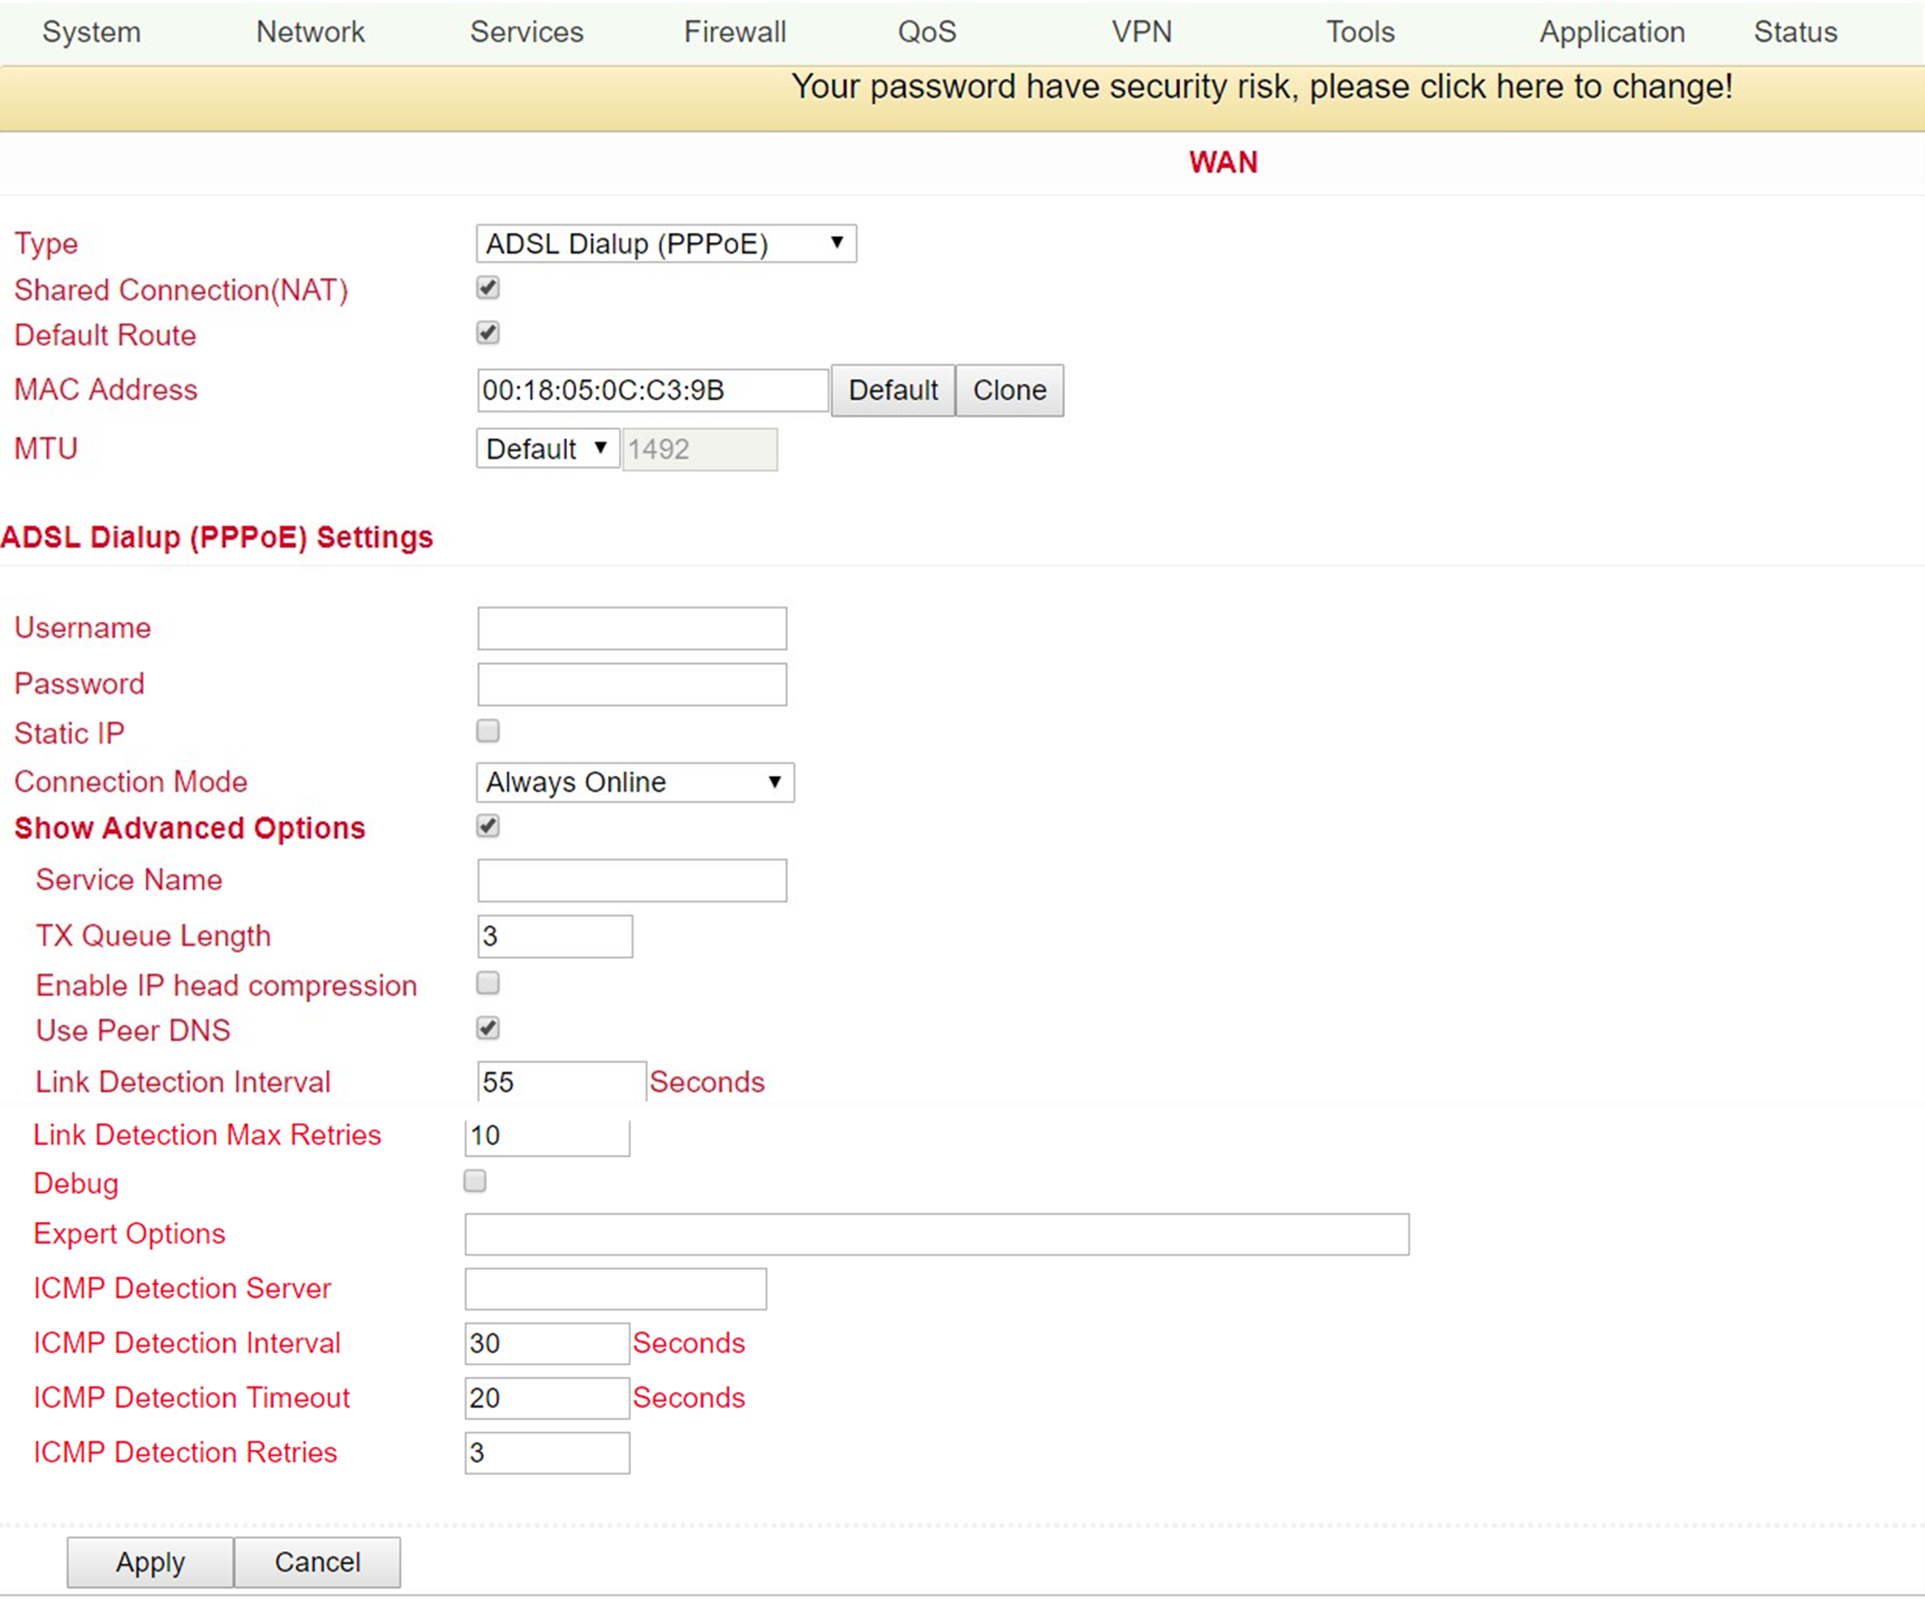Clone the MAC address
Screen dimensions: 1925x1599
pos(1009,390)
